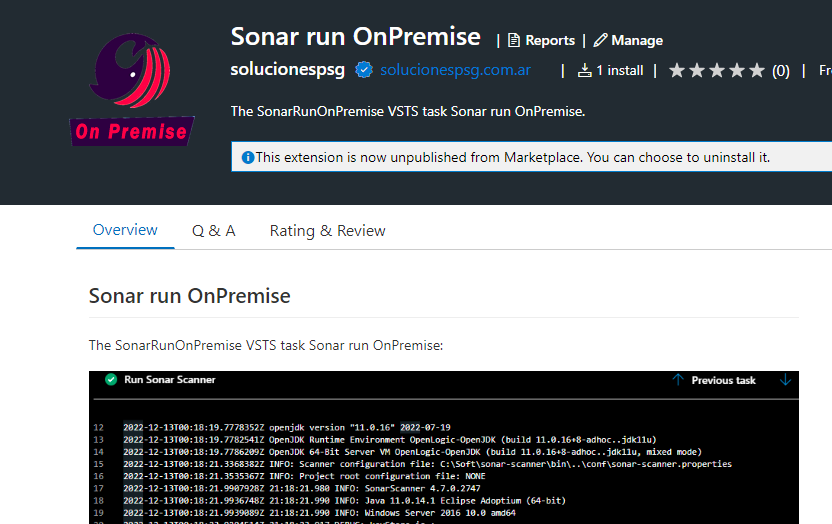Viewport: 832px width, 524px height.
Task: Click log line 17 SonarScanner 4.7.0.2747
Action: (301, 488)
